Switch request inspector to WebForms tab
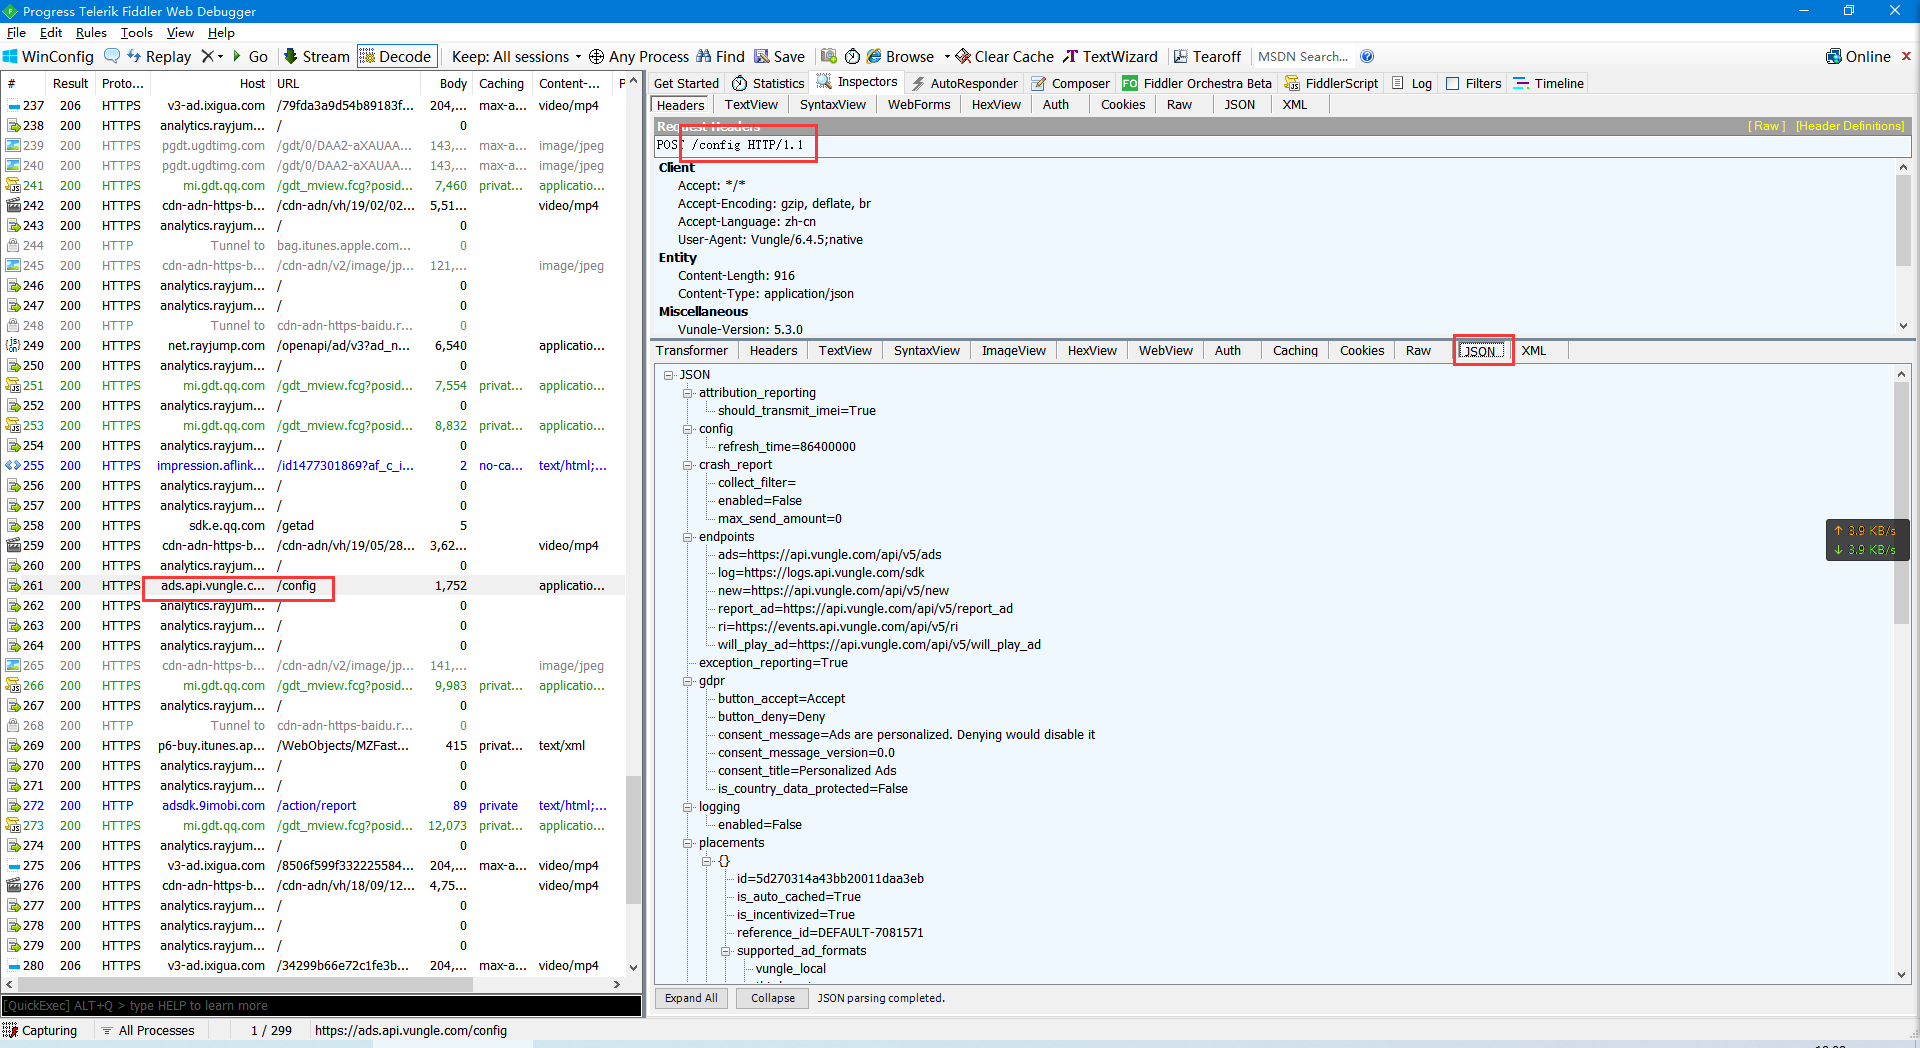 click(919, 105)
